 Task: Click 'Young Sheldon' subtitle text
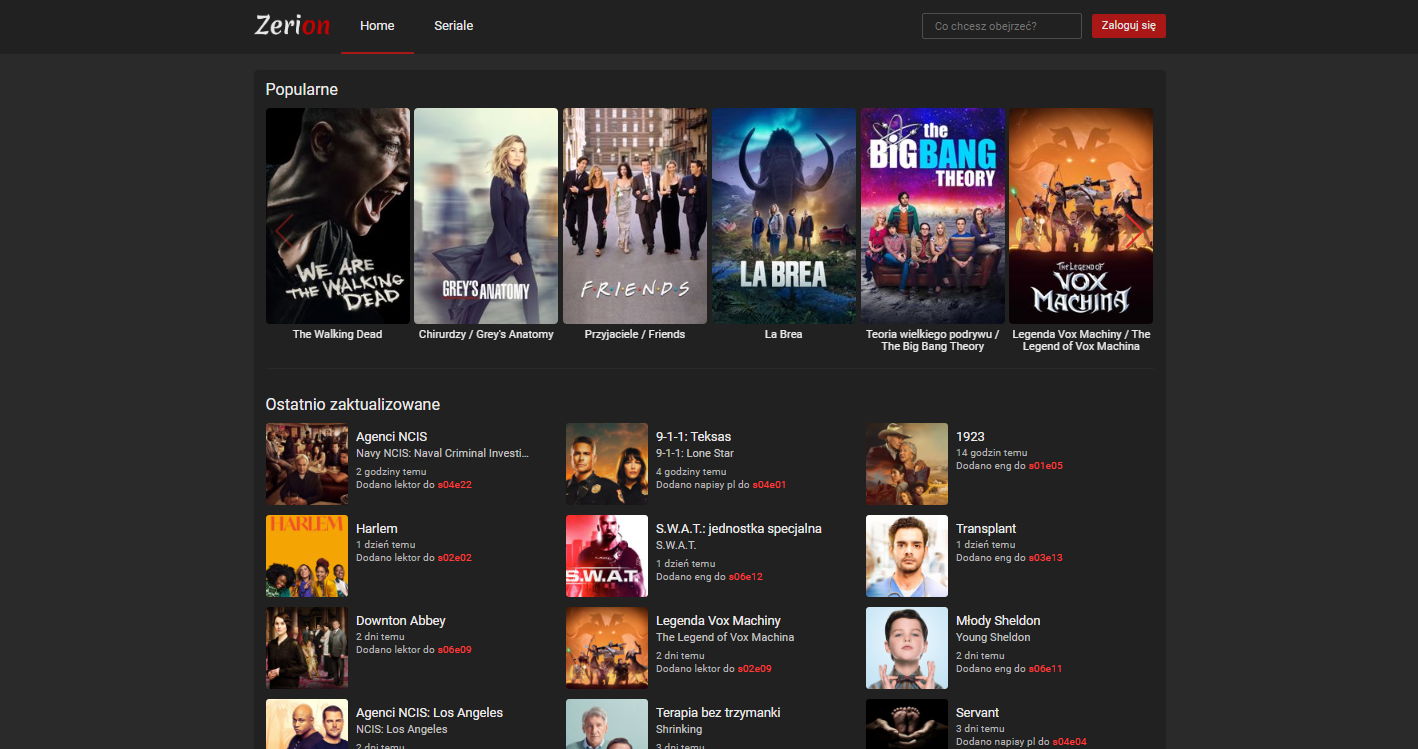(993, 637)
